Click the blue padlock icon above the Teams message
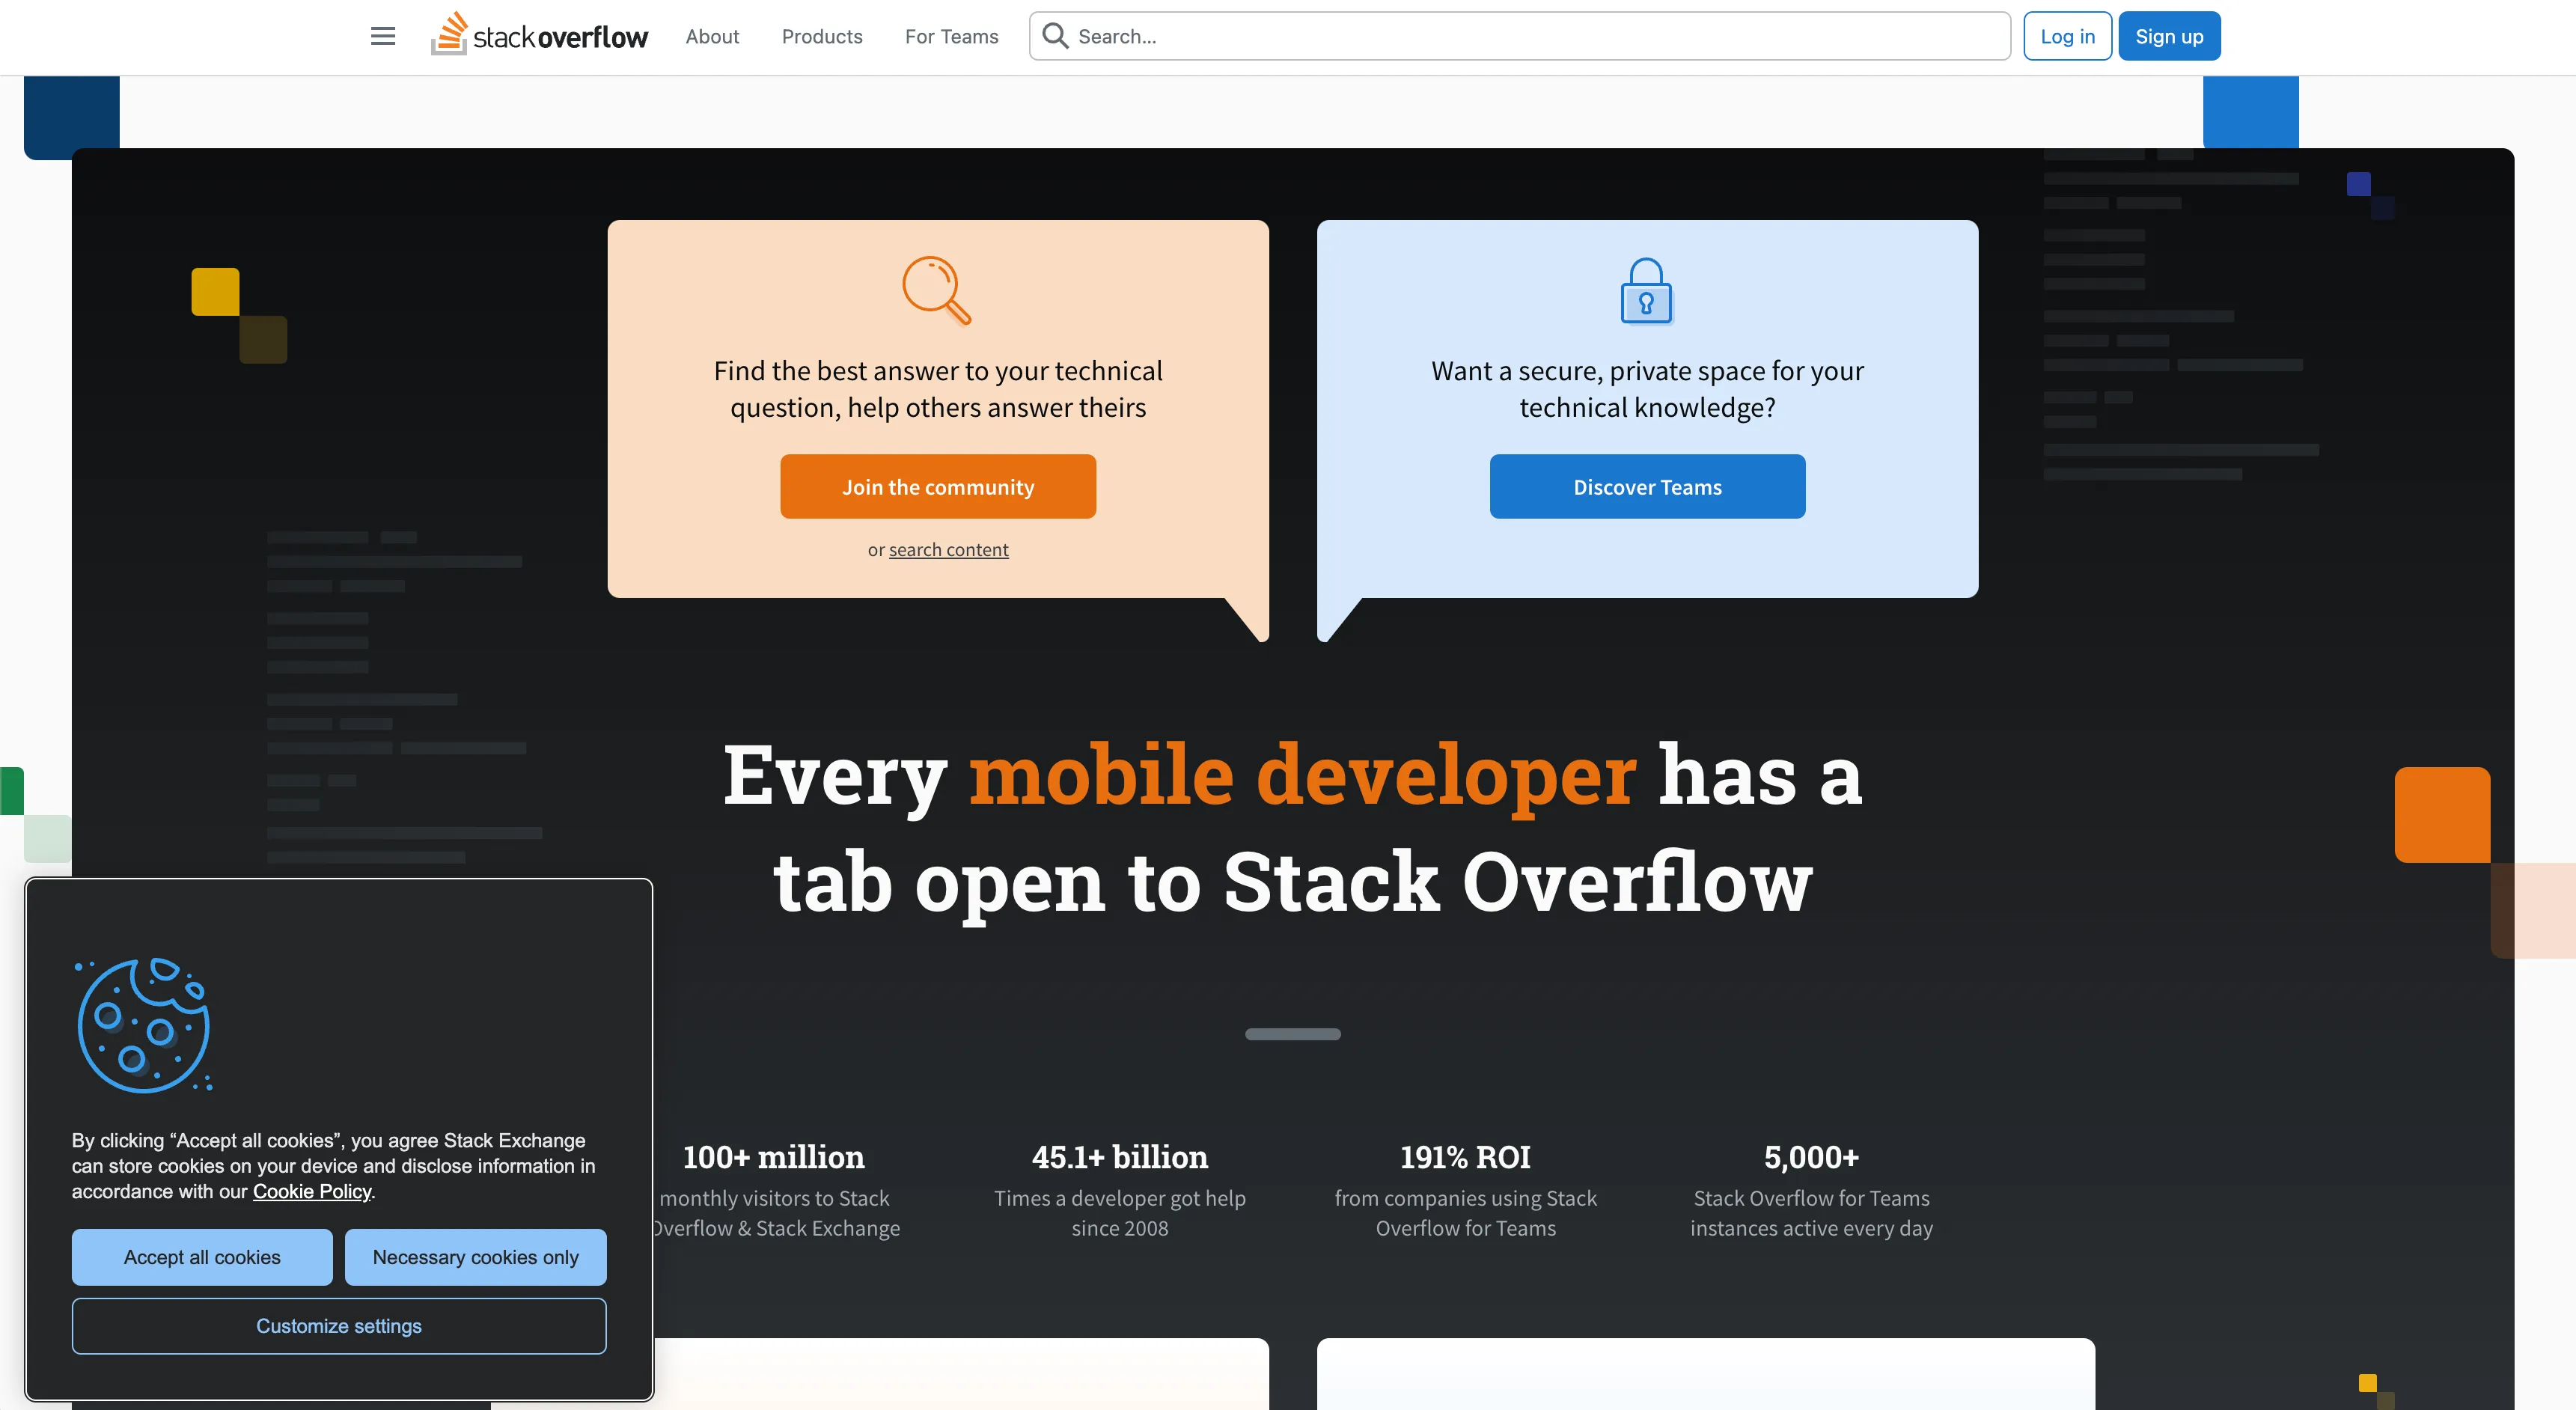Image resolution: width=2576 pixels, height=1410 pixels. click(x=1645, y=291)
